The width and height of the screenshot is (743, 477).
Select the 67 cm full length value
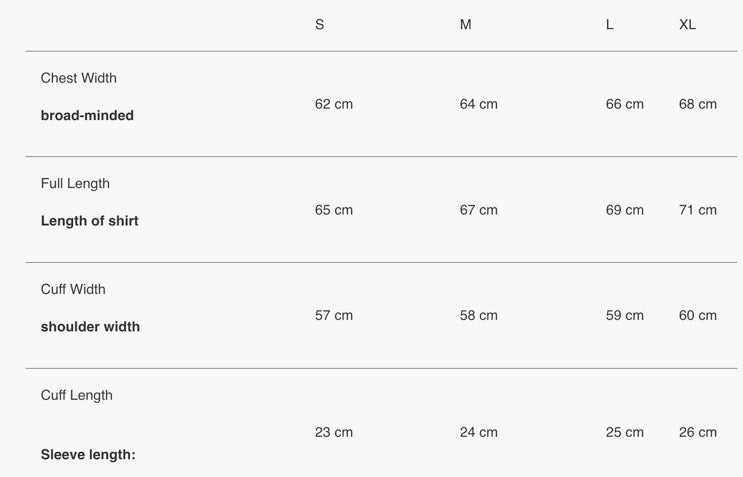click(x=479, y=210)
